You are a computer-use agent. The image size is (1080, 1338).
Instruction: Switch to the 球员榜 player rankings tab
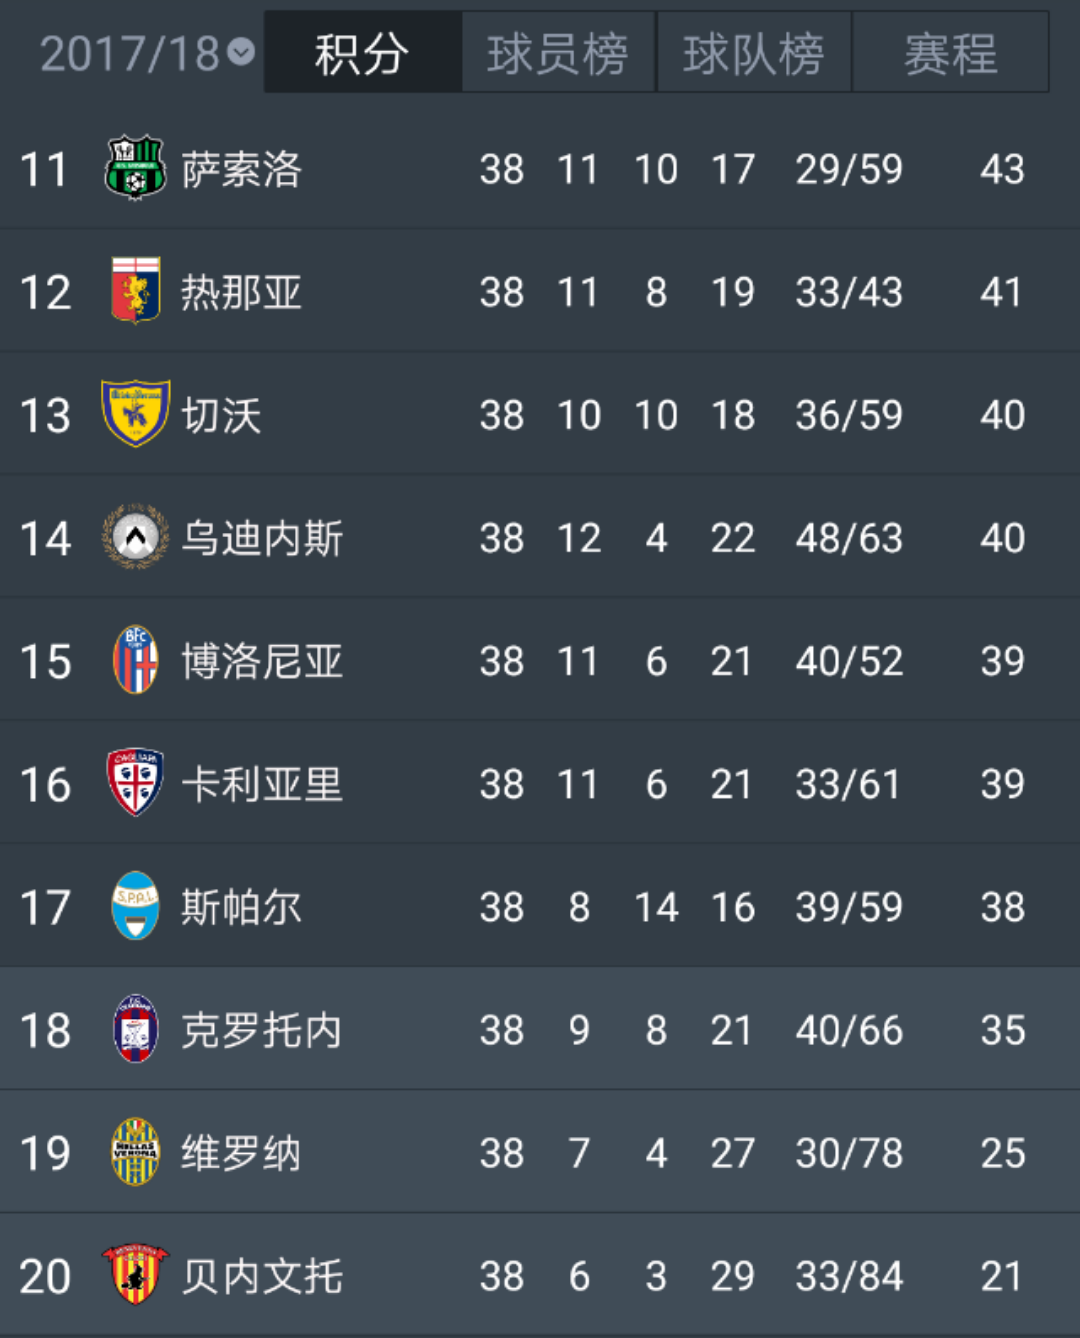click(558, 53)
